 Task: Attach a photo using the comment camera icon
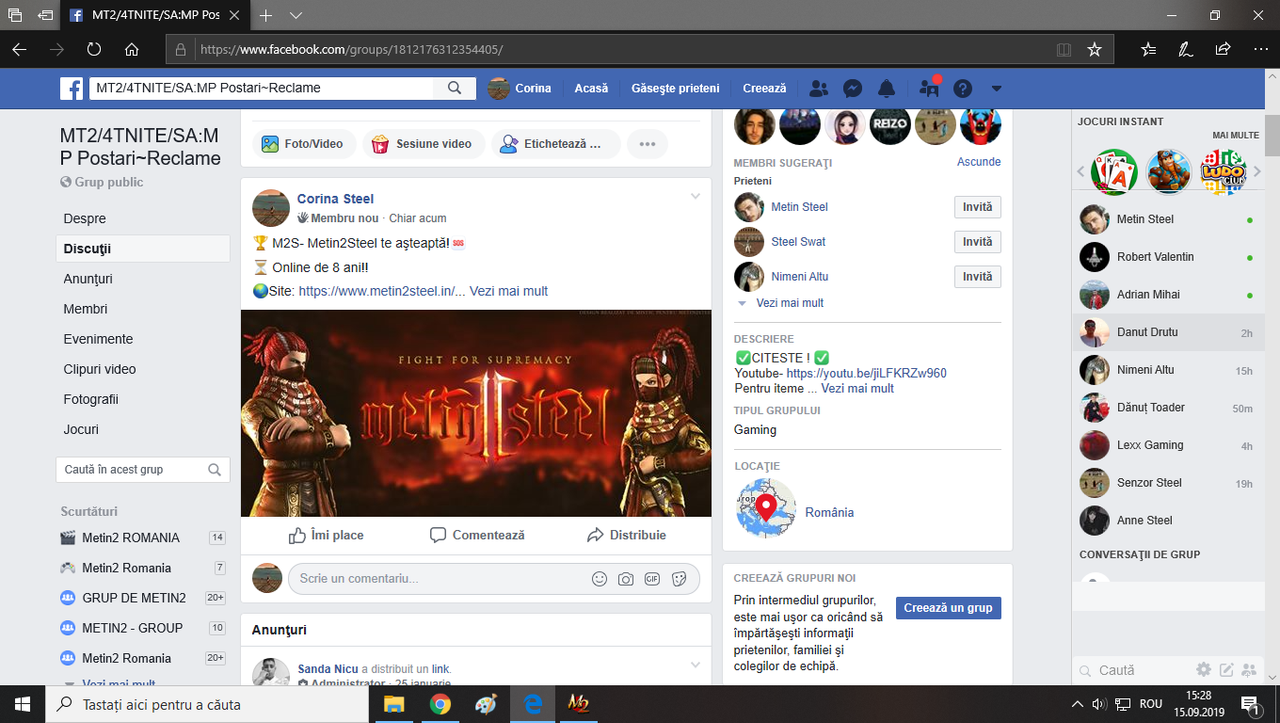coord(626,578)
